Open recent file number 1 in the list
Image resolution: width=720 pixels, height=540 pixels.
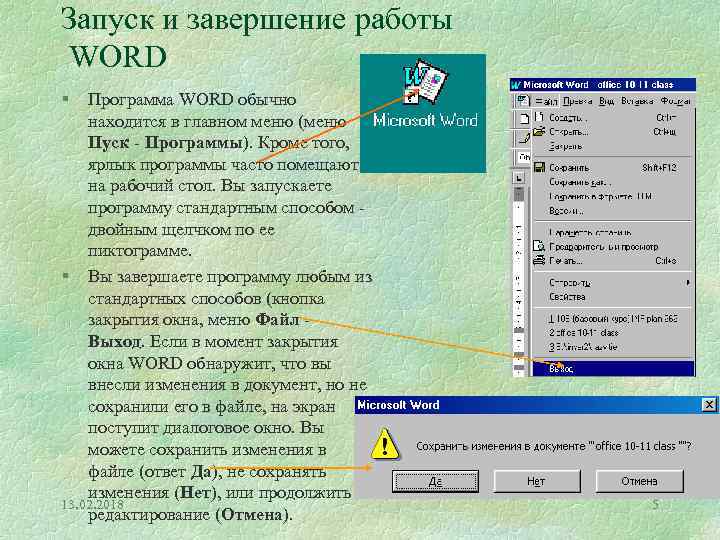coord(613,318)
